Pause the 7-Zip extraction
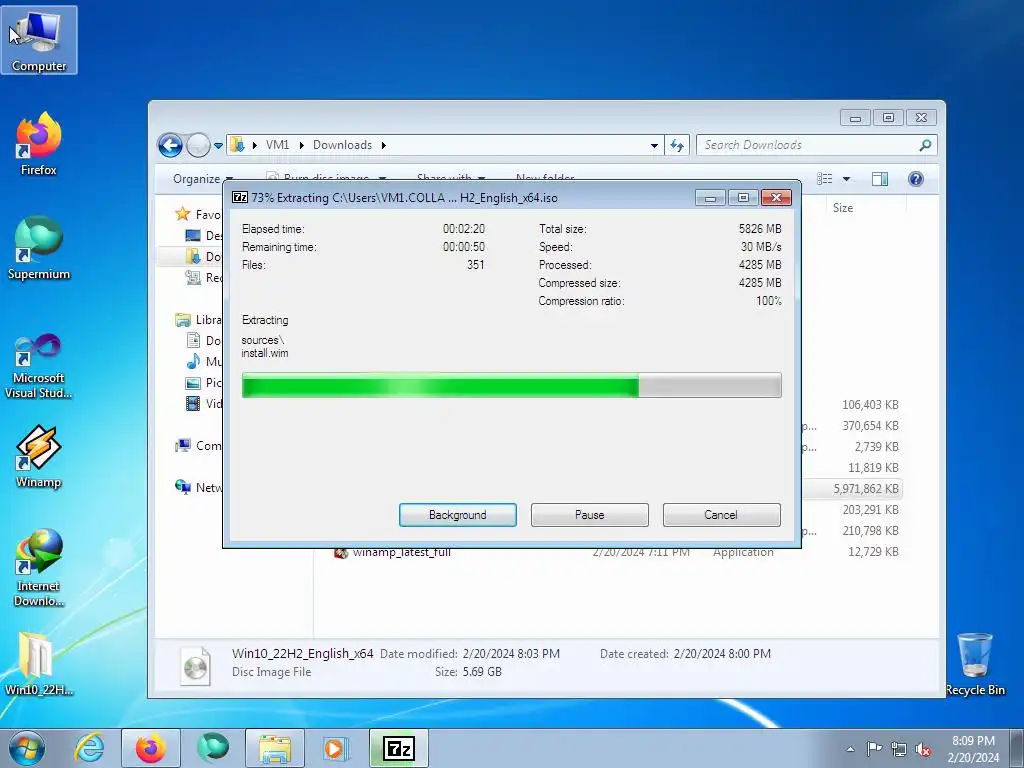The image size is (1024, 768). 590,515
